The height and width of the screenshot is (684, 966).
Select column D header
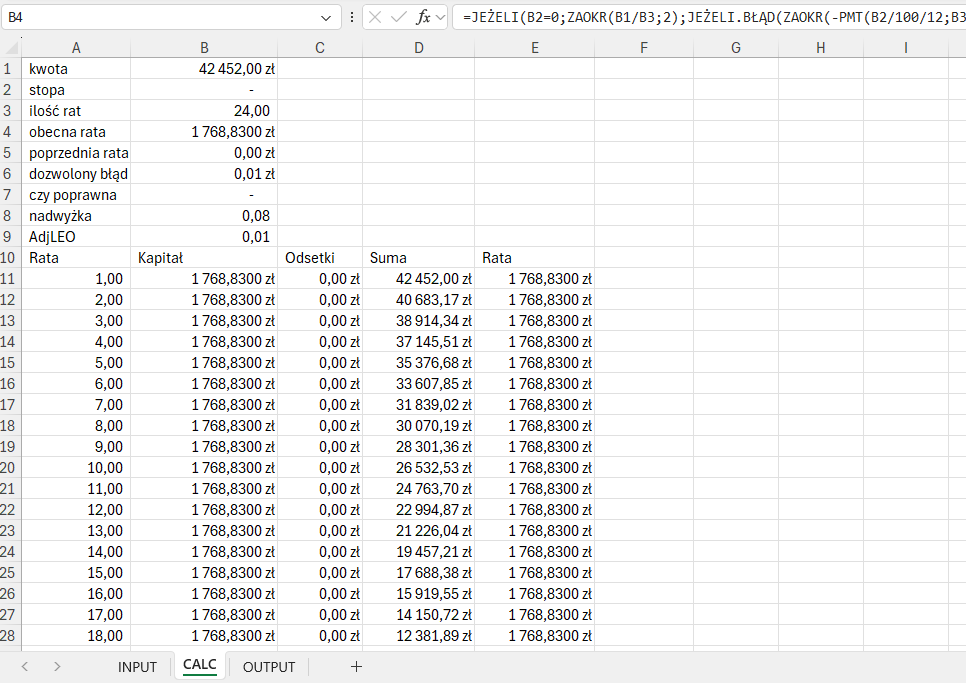418,47
